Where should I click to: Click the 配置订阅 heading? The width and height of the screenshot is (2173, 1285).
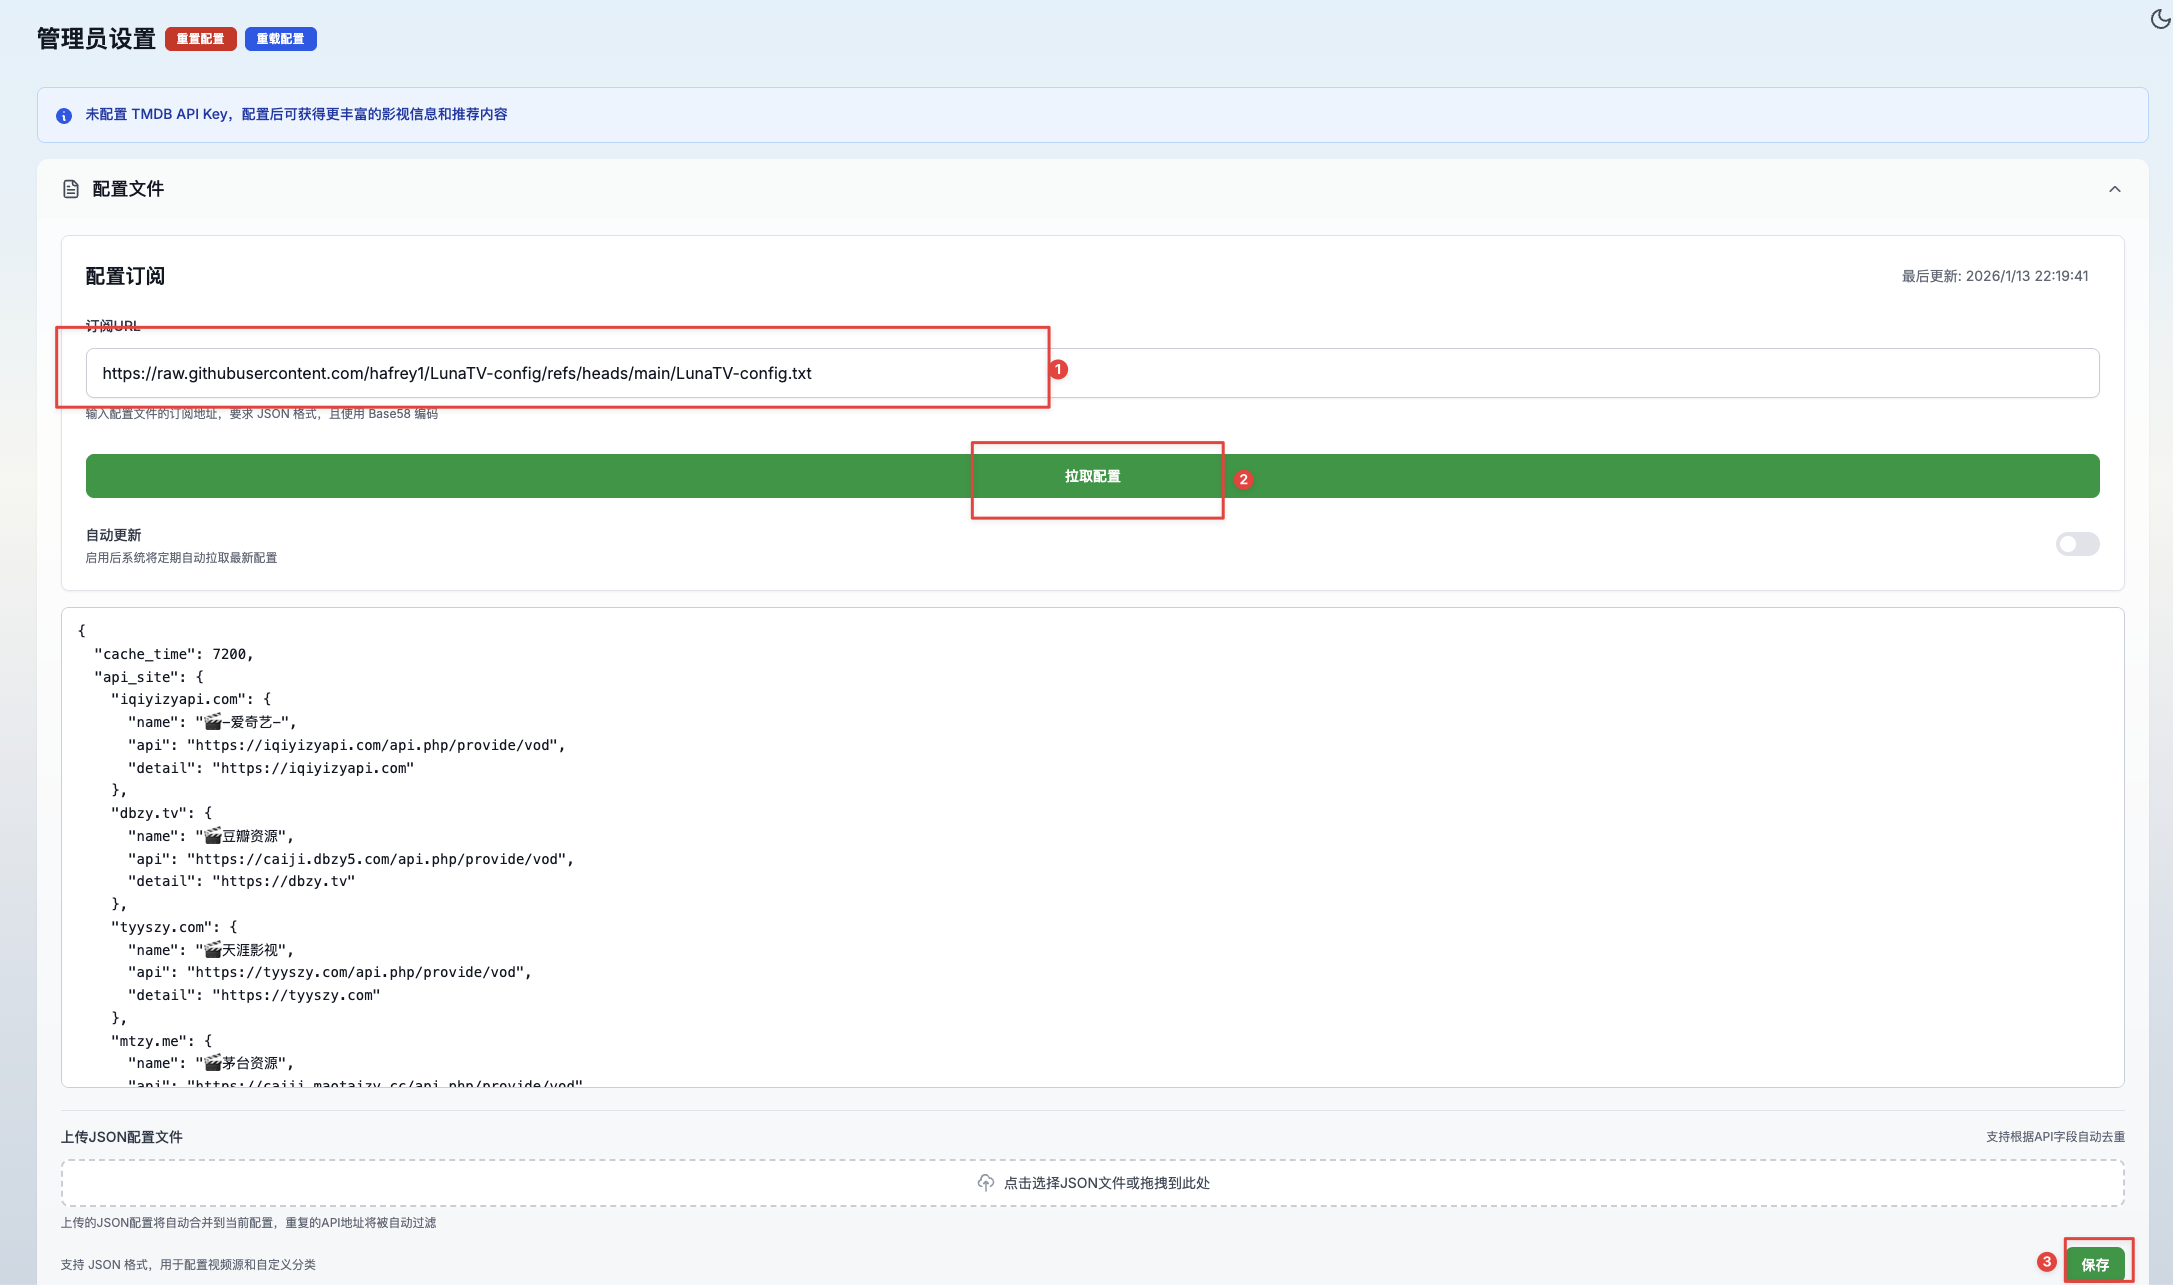[125, 276]
